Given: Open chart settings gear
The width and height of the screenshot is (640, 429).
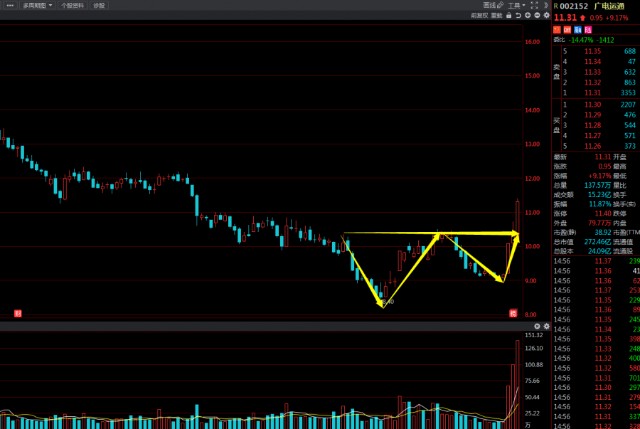Looking at the screenshot, I should (x=544, y=15).
